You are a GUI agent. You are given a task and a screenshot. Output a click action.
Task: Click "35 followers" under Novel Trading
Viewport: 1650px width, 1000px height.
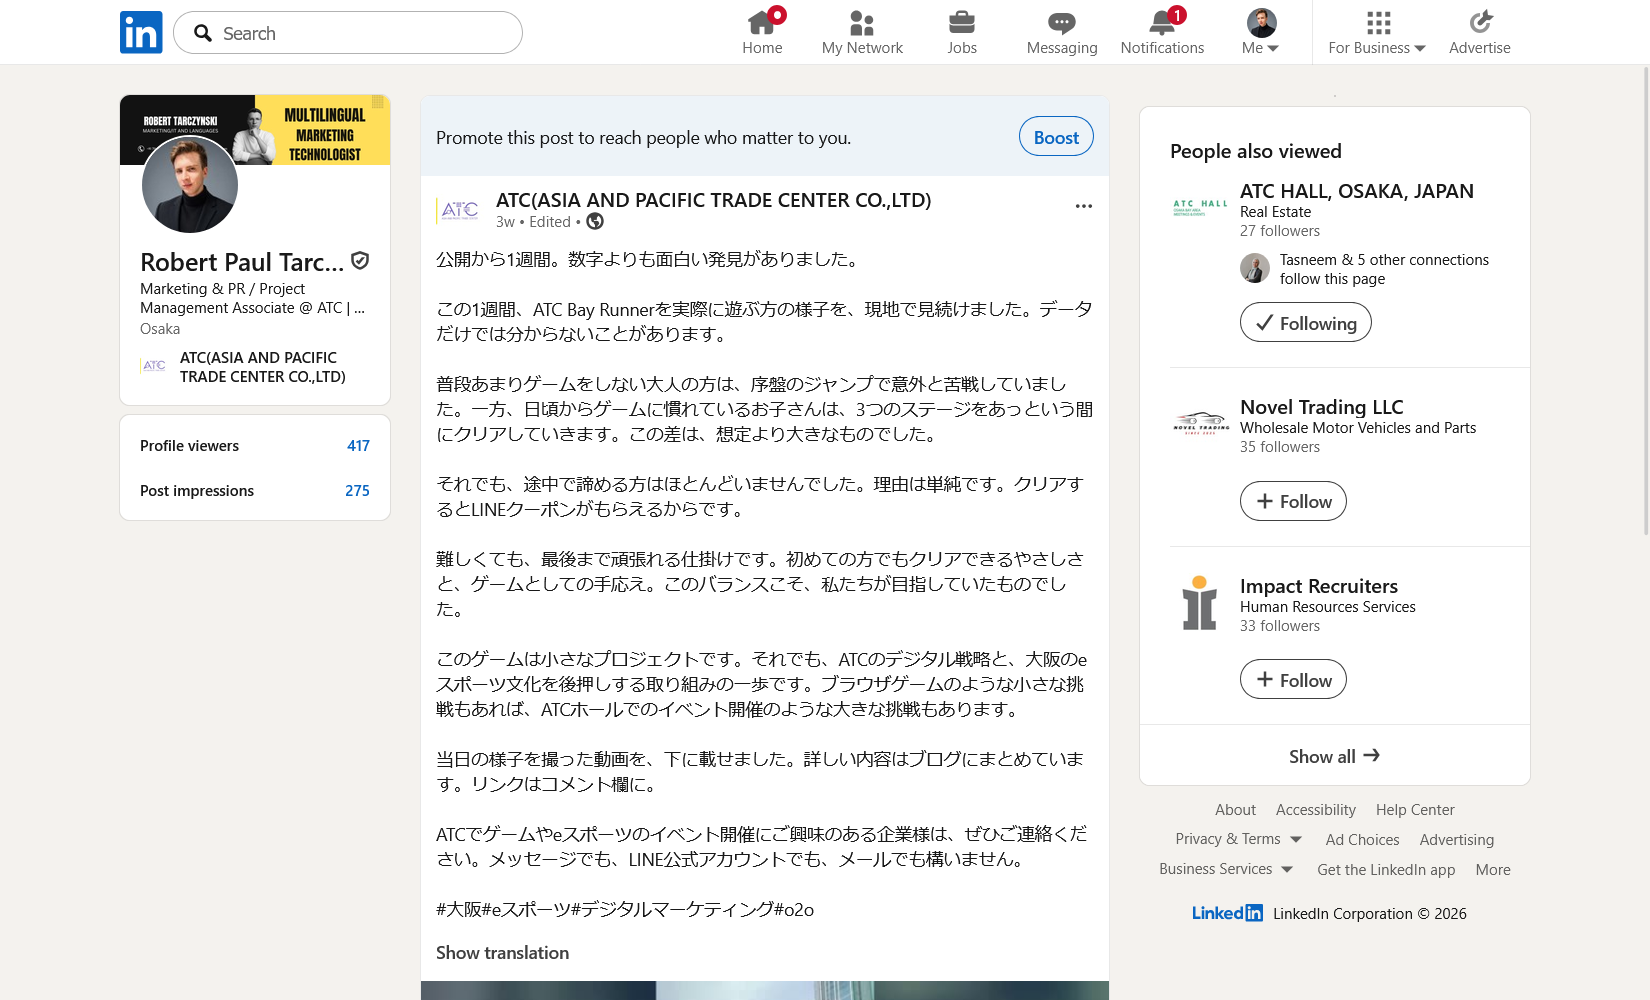tap(1280, 447)
